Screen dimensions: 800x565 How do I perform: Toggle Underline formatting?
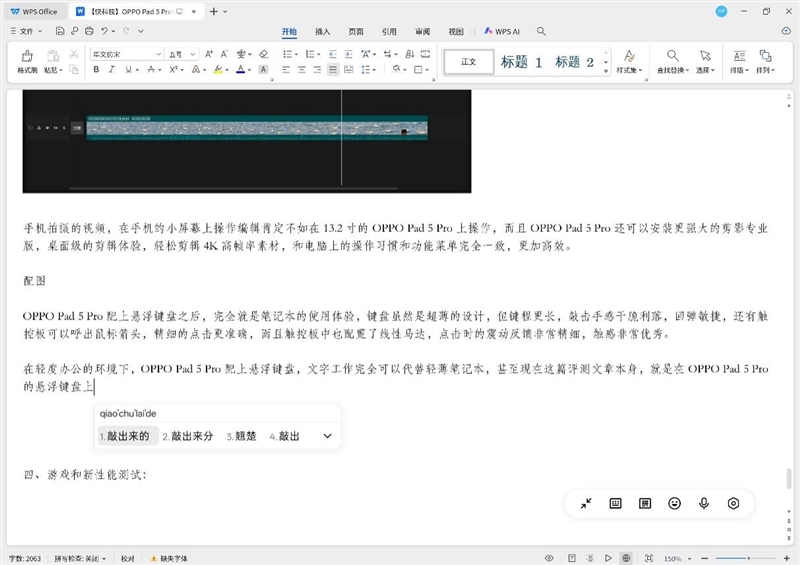tap(128, 69)
